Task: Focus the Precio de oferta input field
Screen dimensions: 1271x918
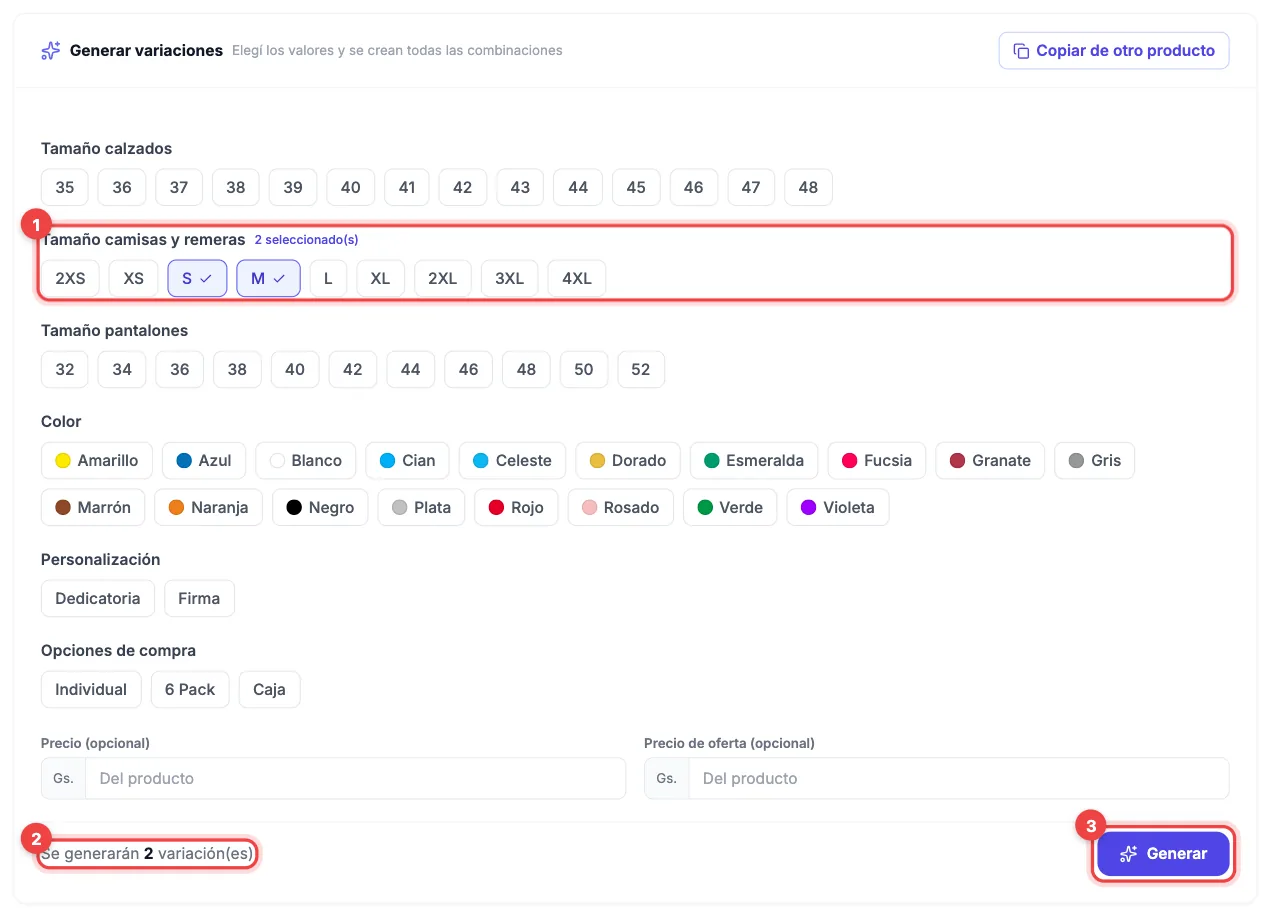Action: pos(958,779)
